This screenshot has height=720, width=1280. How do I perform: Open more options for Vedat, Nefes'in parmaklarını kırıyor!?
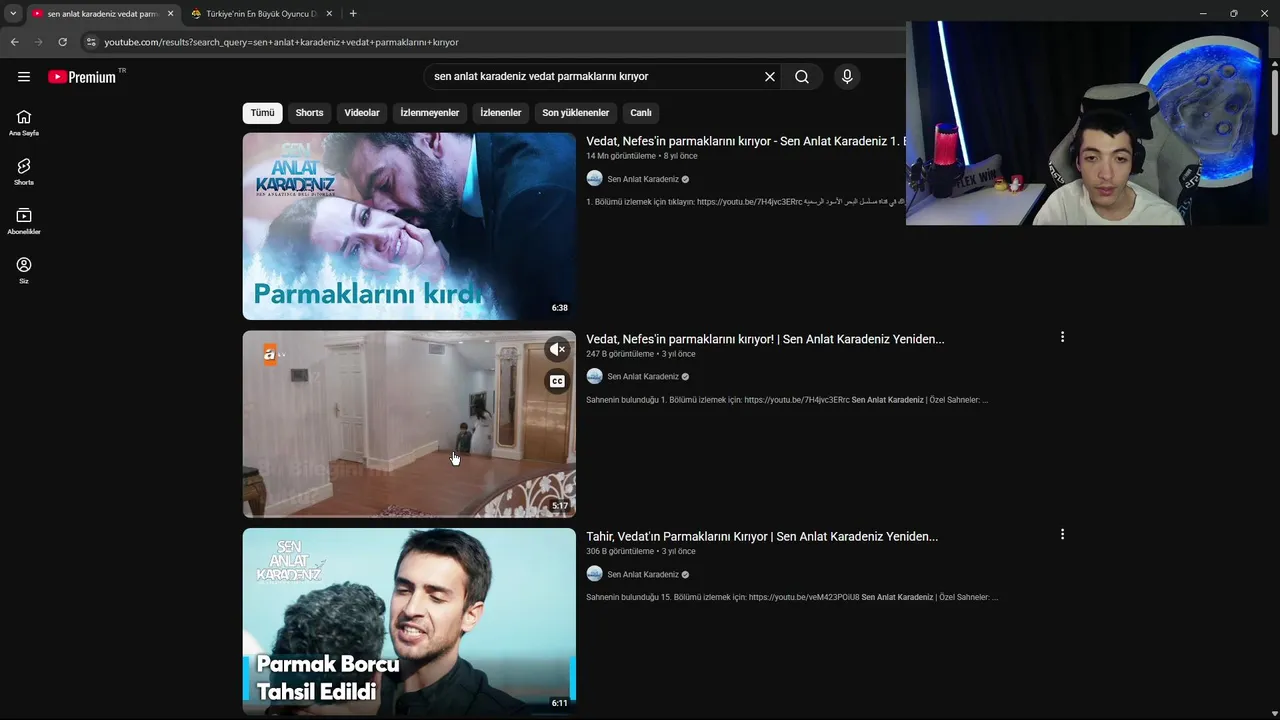(1062, 337)
